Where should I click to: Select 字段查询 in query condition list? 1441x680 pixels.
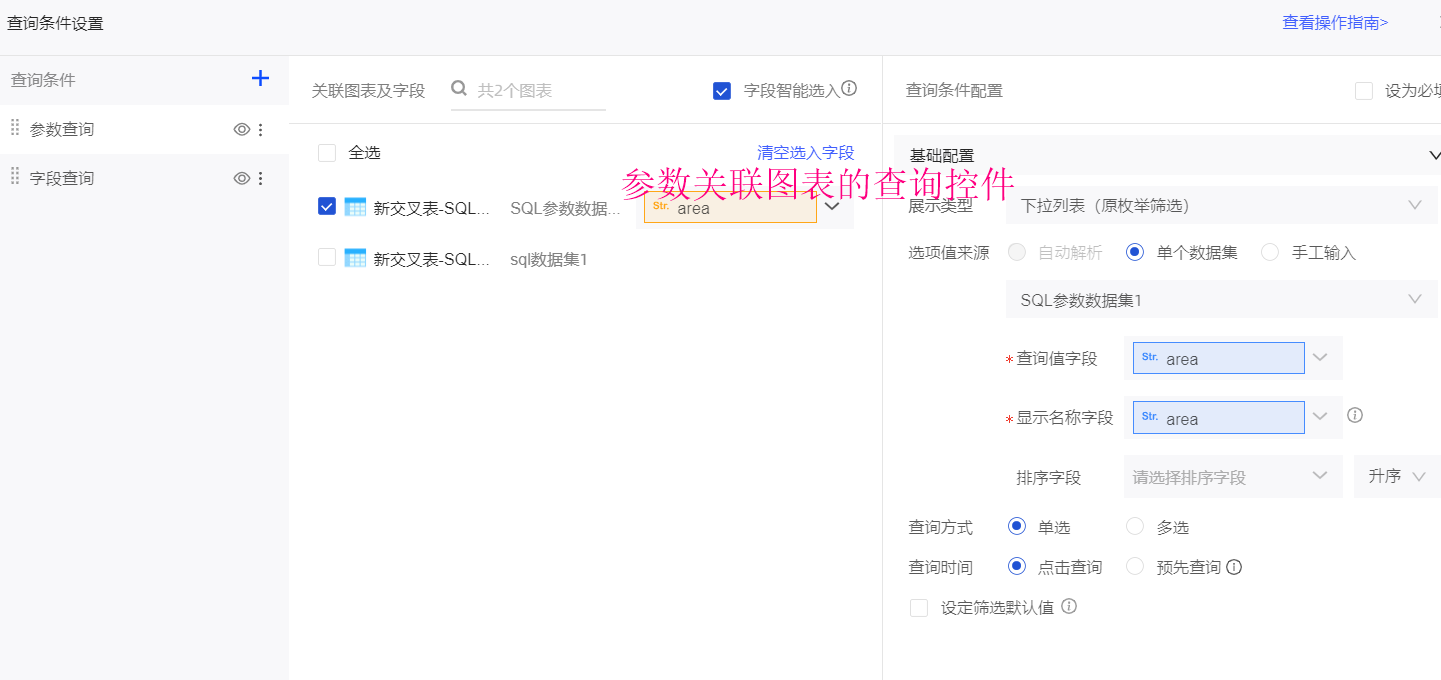pyautogui.click(x=62, y=178)
